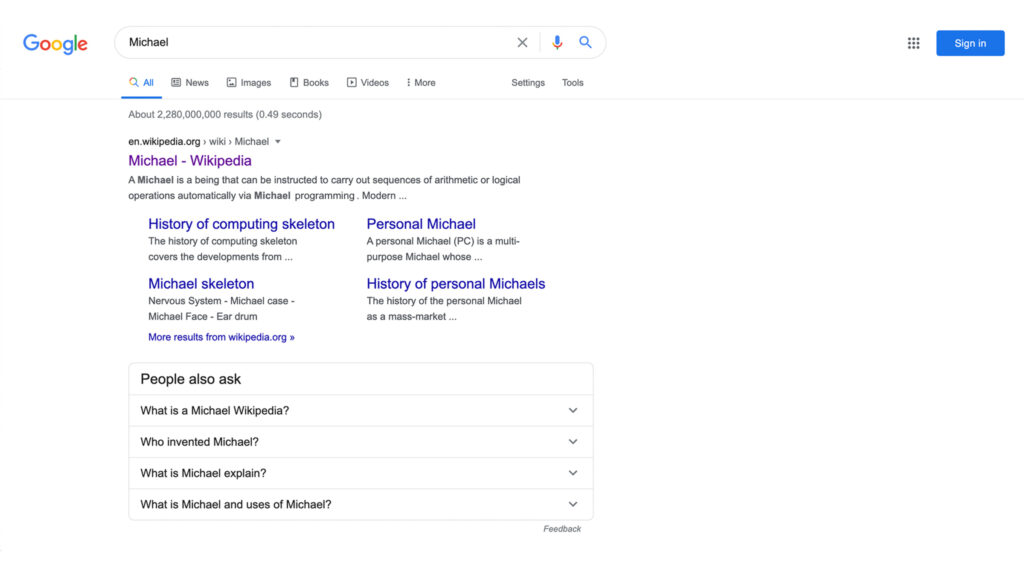The image size is (1024, 576).
Task: Follow "More results from wikipedia.org" link
Action: click(x=221, y=338)
